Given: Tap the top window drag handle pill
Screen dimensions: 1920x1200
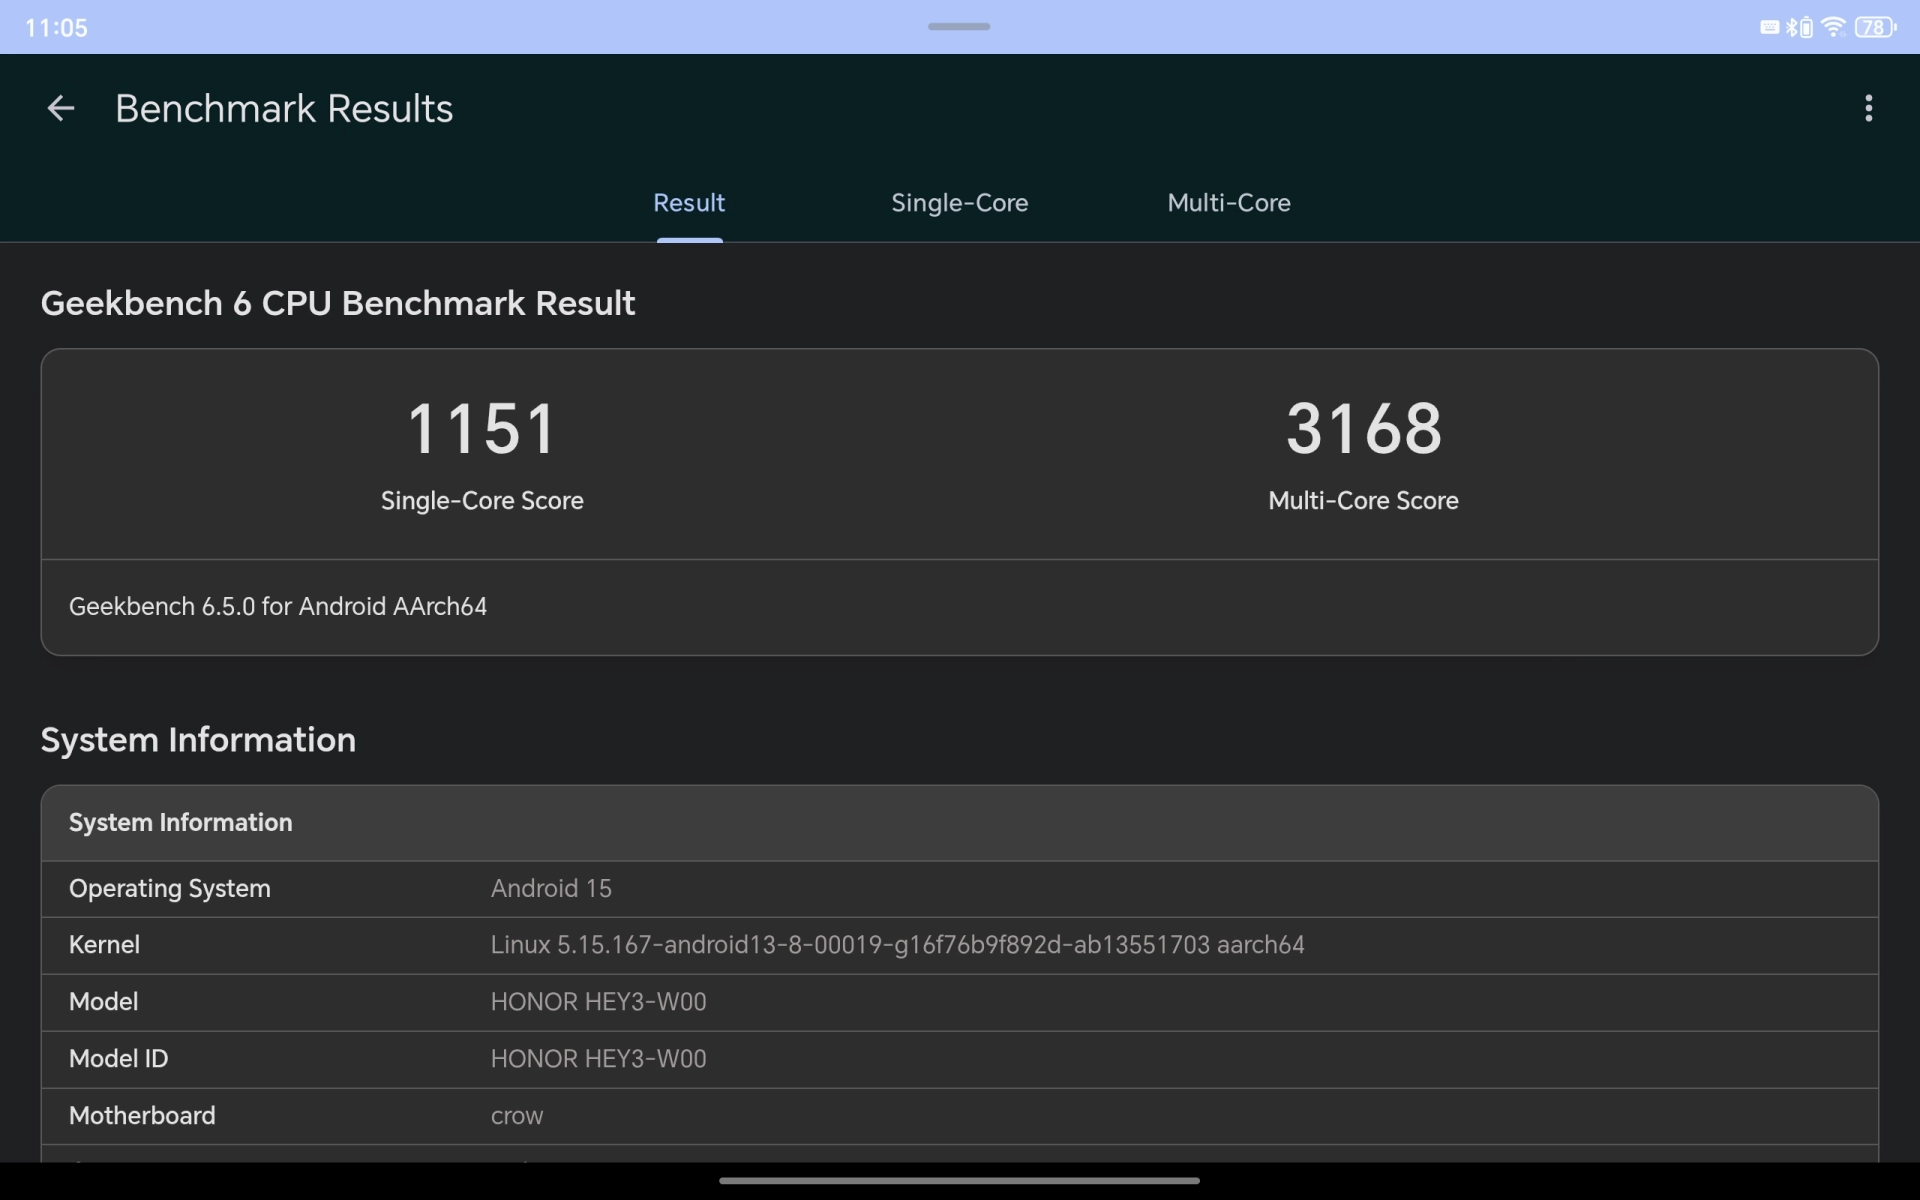Looking at the screenshot, I should (x=959, y=27).
